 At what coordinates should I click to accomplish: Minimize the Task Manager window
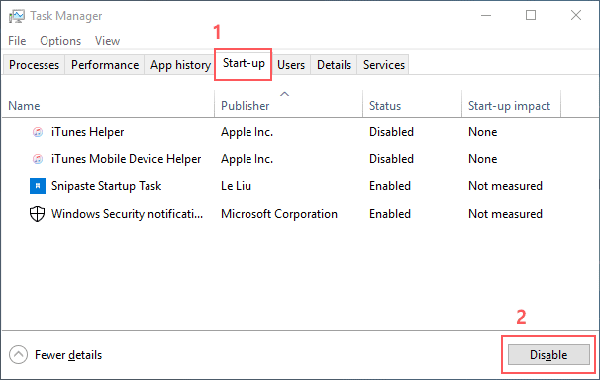[486, 15]
